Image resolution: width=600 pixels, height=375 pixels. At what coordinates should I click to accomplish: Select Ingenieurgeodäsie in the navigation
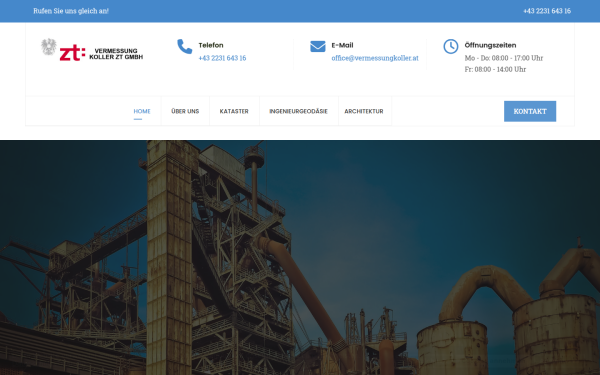pyautogui.click(x=298, y=111)
